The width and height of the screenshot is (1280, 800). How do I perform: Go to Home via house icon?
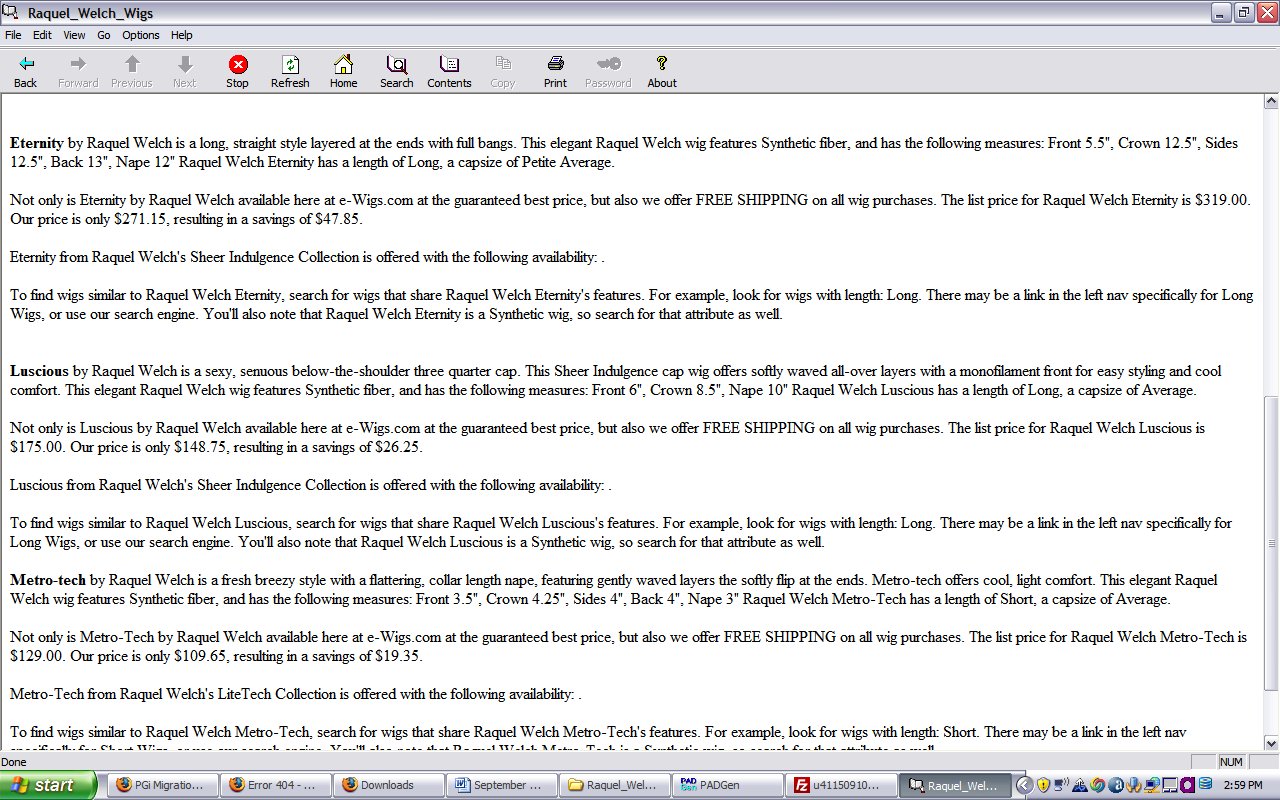coord(343,64)
